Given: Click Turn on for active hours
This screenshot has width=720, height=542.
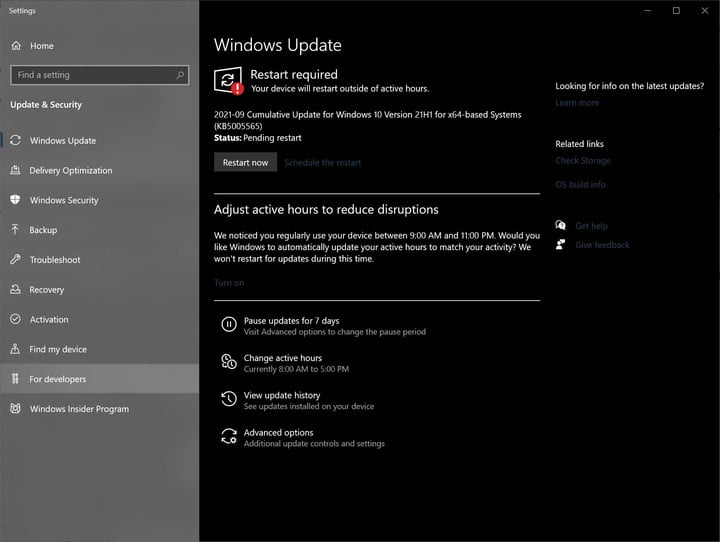Looking at the screenshot, I should tap(229, 282).
